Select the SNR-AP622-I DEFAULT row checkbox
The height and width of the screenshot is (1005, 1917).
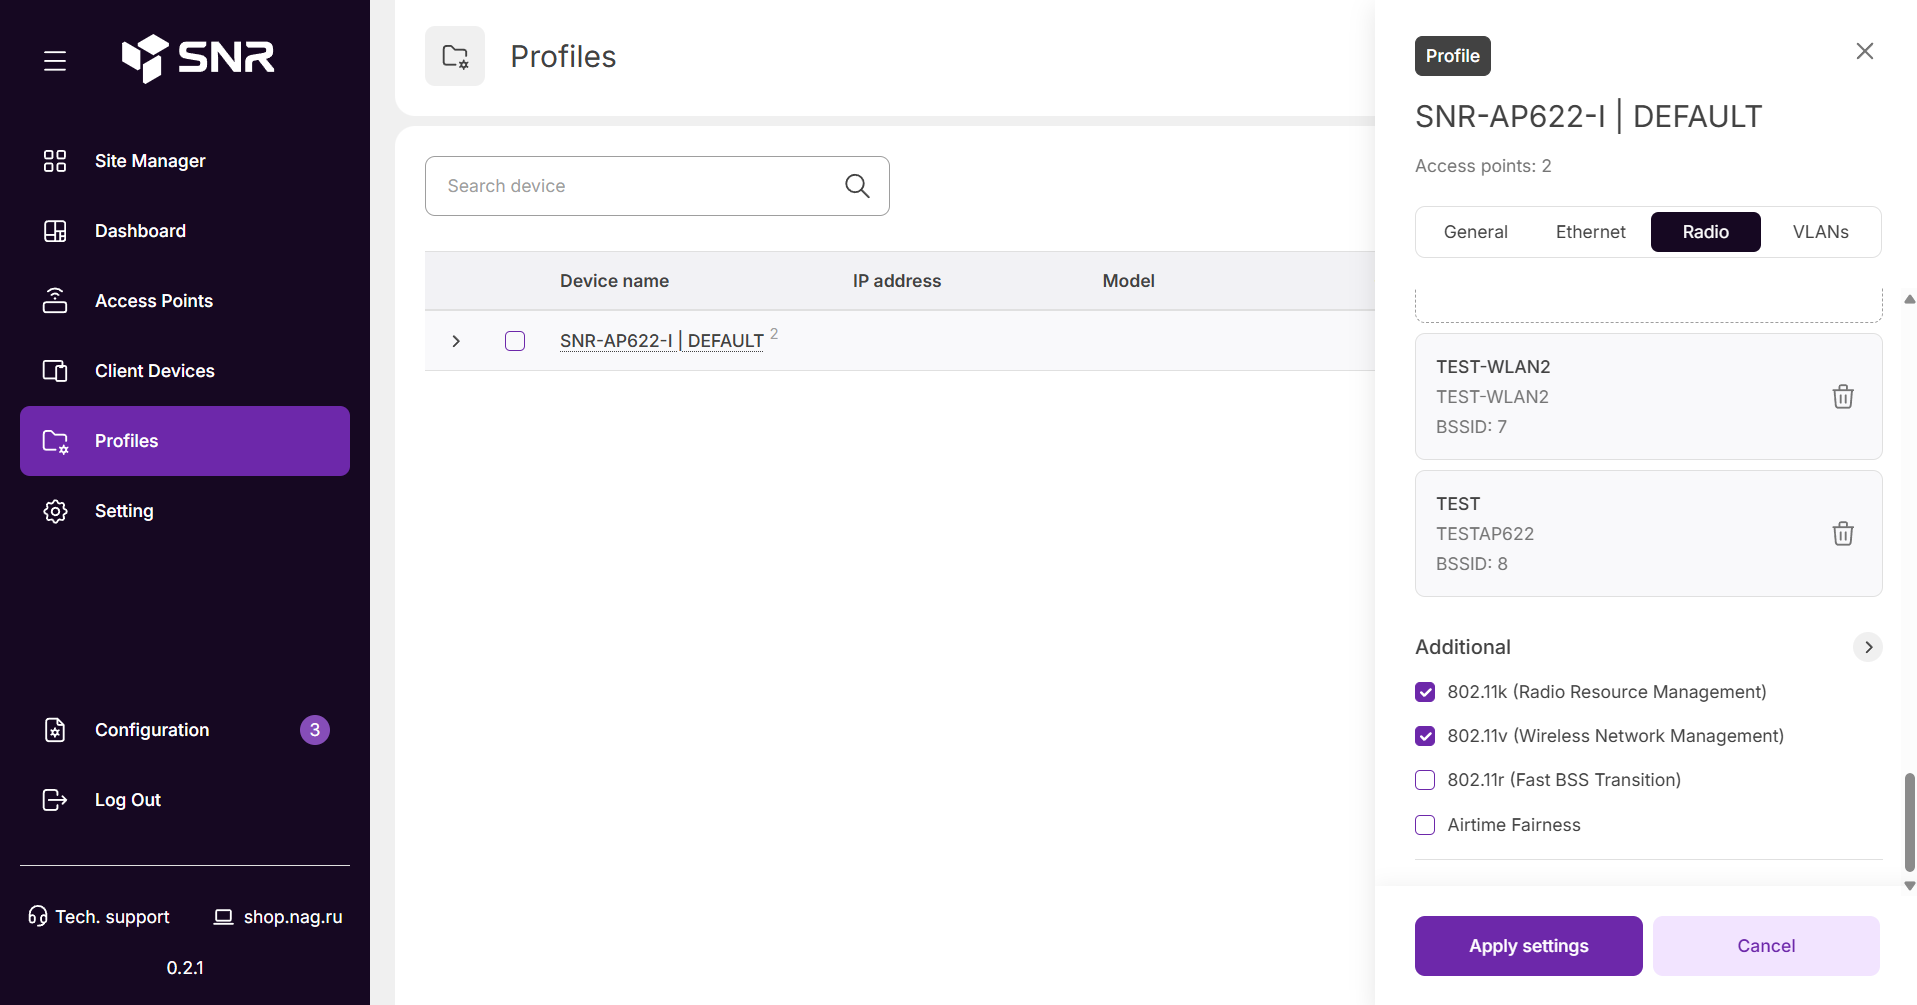point(515,341)
